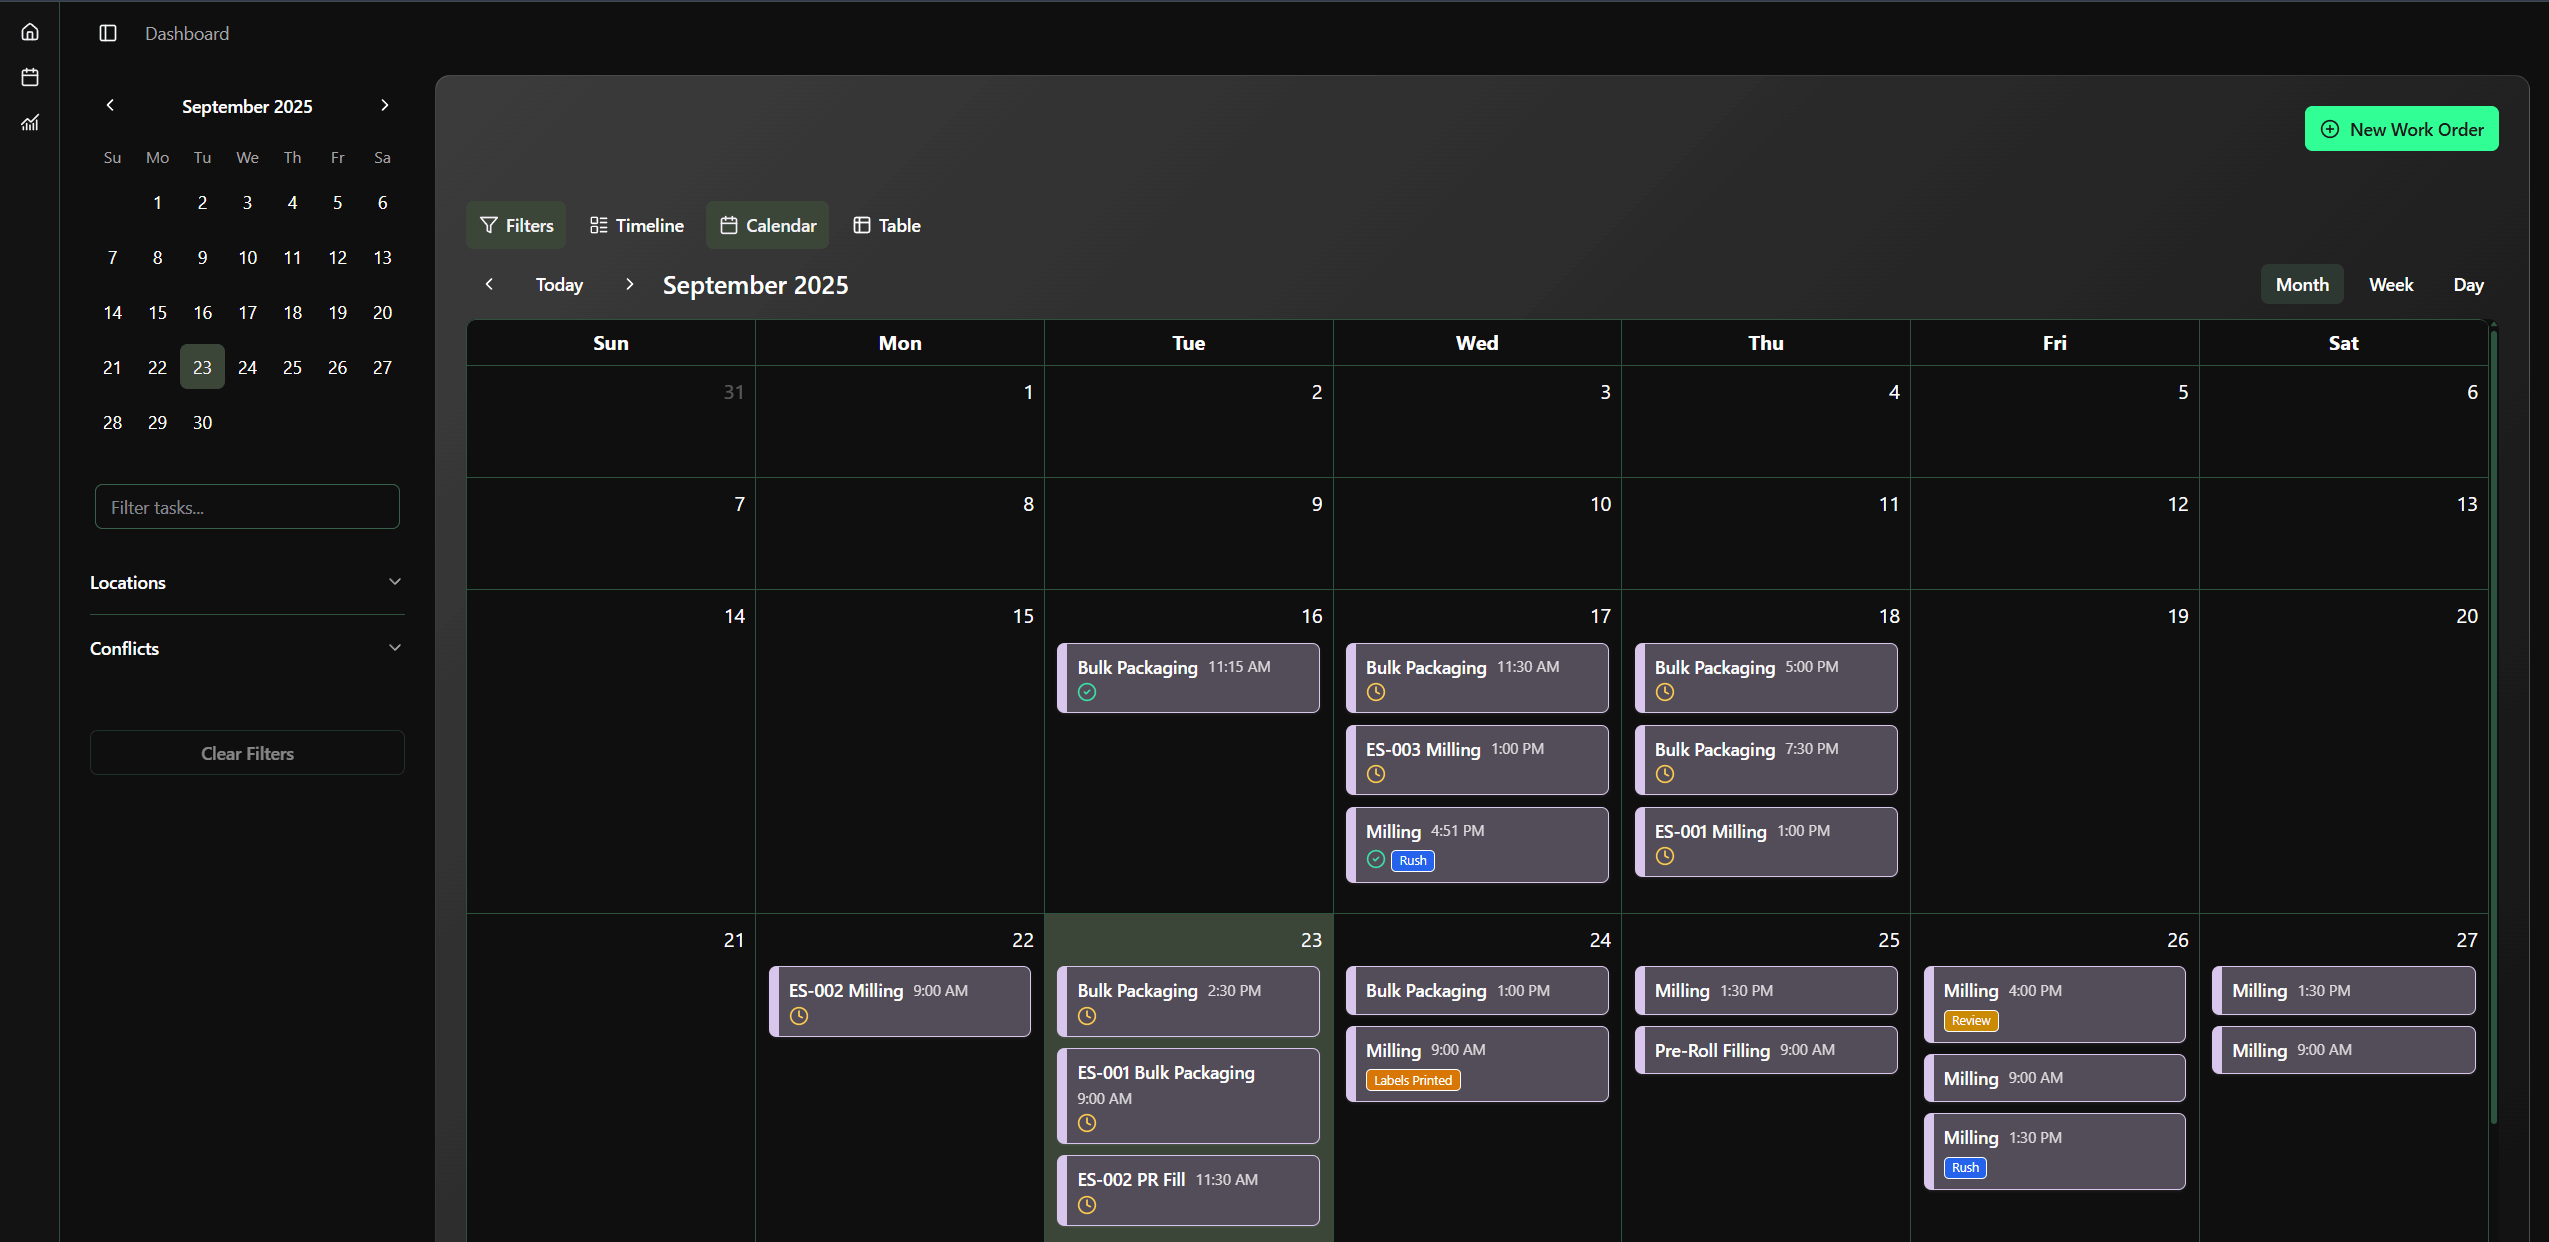
Task: Expand the Conflicts section
Action: click(x=247, y=648)
